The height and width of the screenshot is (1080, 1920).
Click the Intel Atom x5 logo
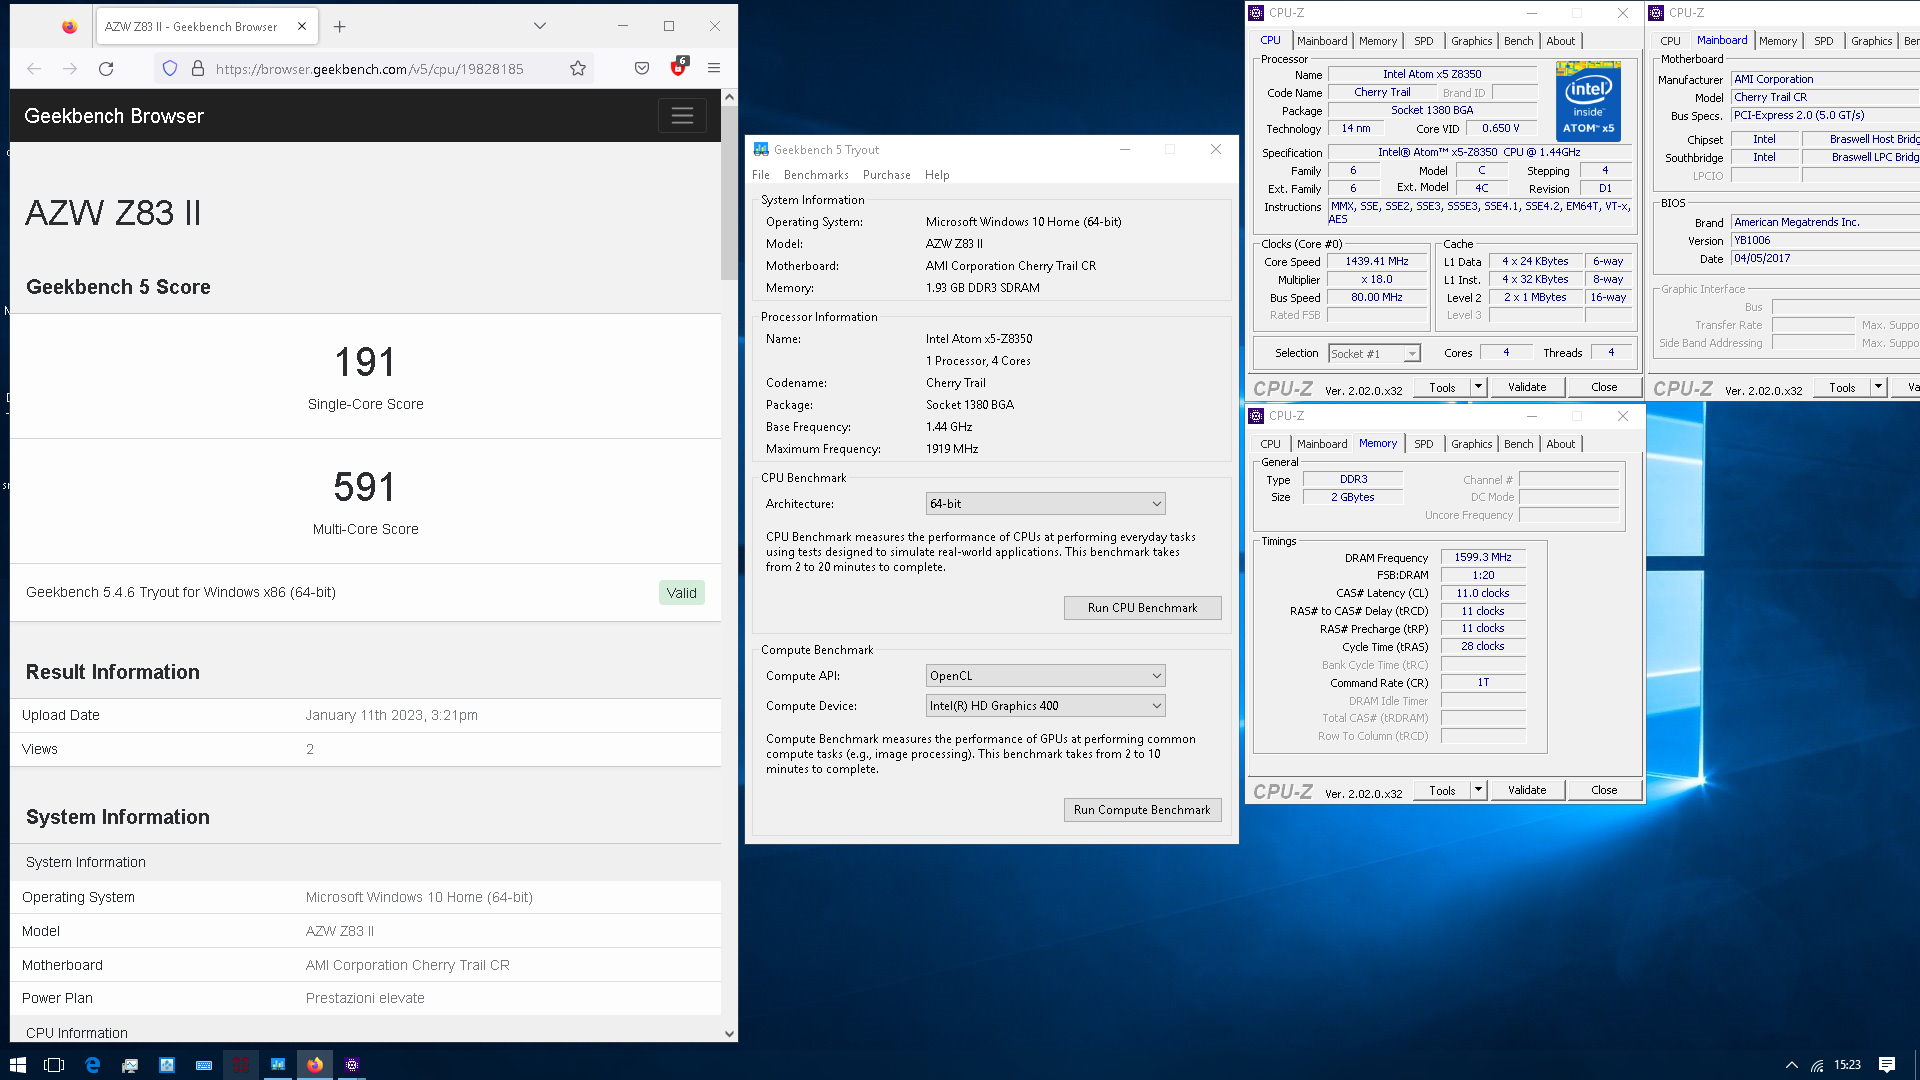click(1588, 102)
